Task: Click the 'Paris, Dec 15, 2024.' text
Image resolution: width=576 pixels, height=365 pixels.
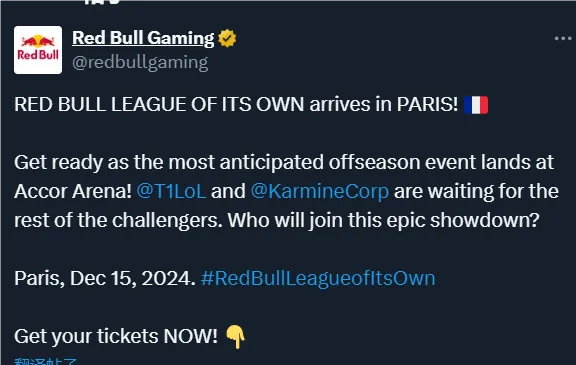Action: pyautogui.click(x=105, y=278)
